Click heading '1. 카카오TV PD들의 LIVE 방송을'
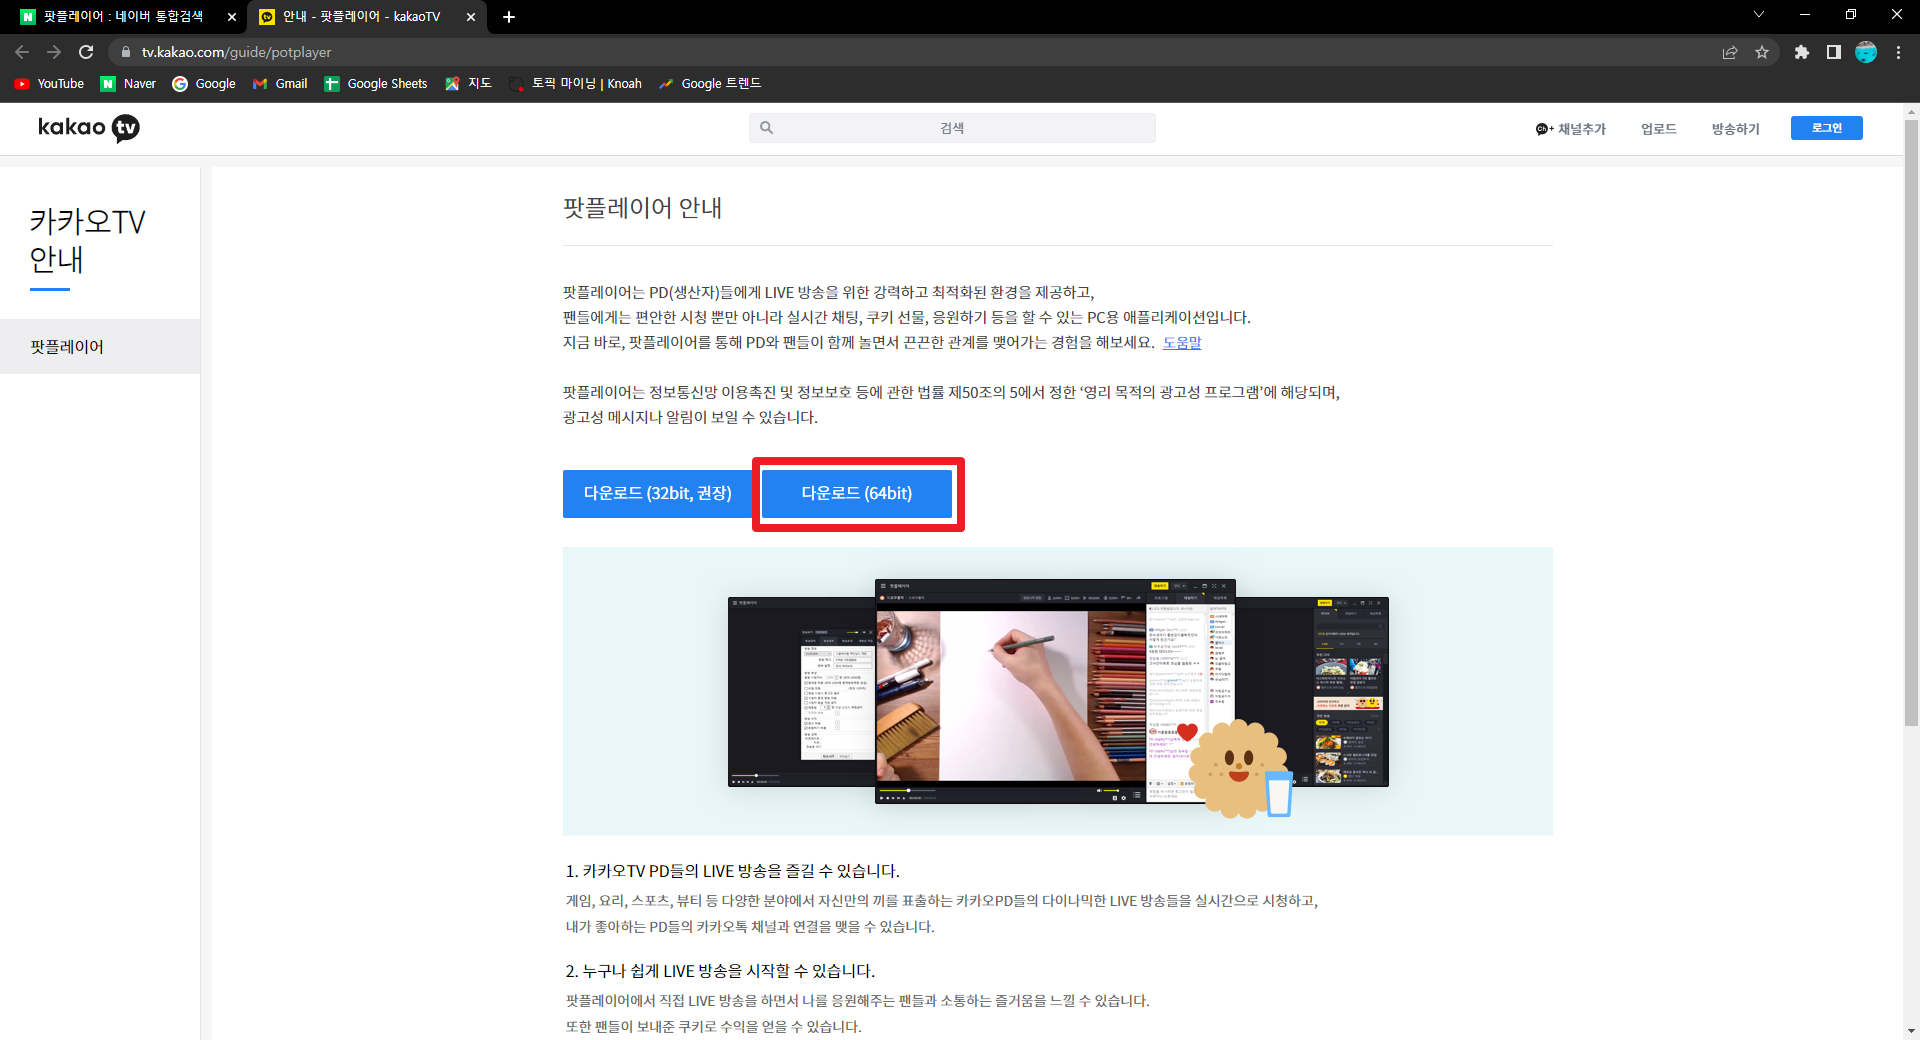The width and height of the screenshot is (1920, 1040). click(733, 871)
